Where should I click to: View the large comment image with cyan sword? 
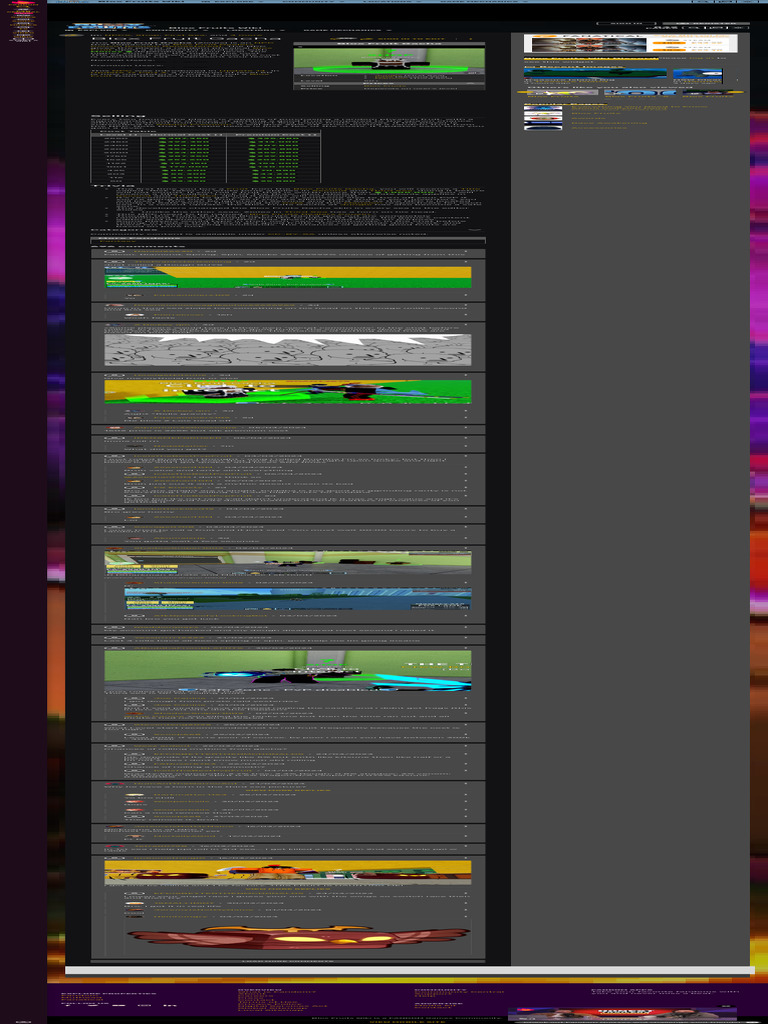click(287, 670)
